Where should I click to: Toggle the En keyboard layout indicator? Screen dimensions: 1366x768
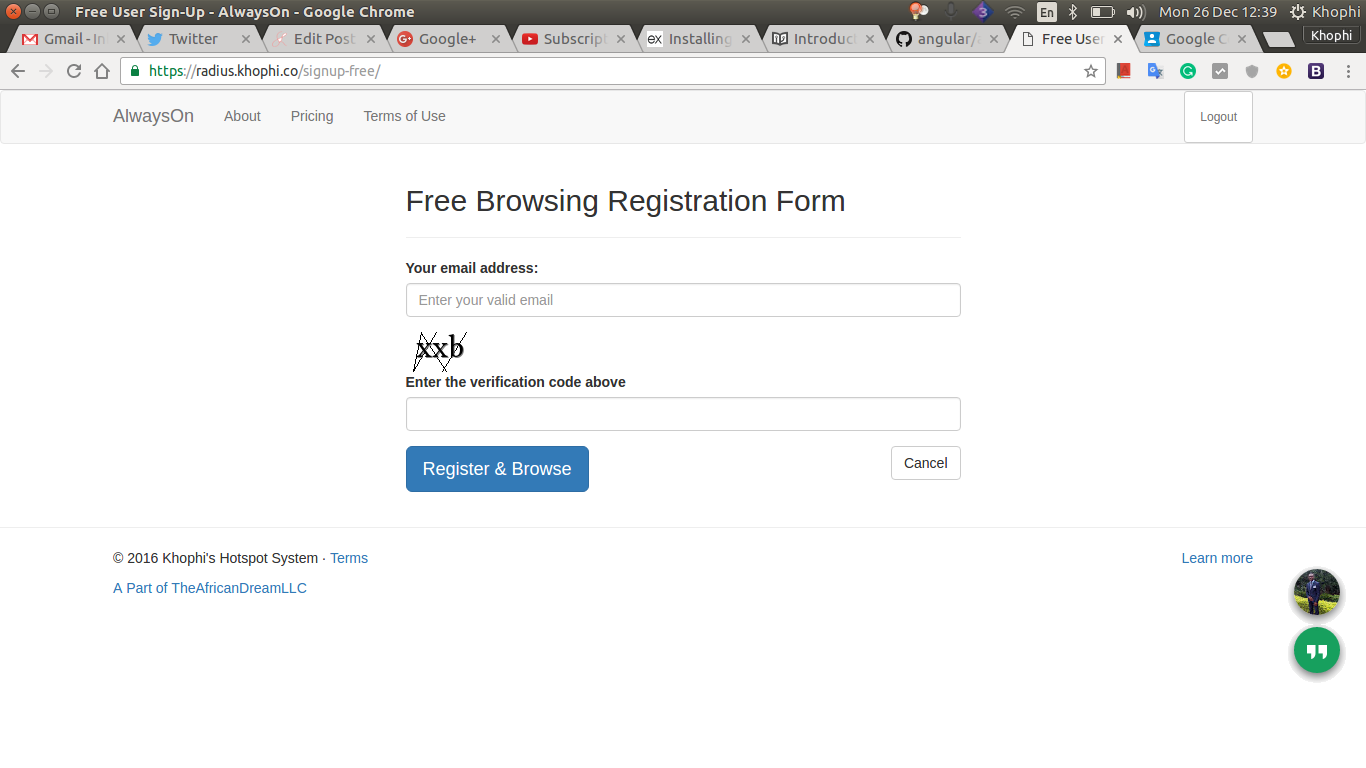pos(1046,12)
